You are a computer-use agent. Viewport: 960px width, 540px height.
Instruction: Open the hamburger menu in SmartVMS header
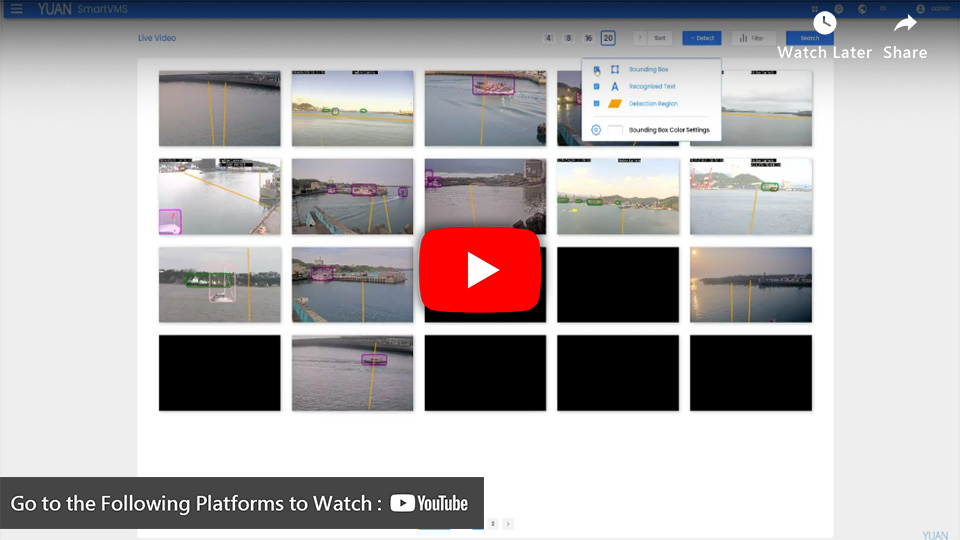(16, 9)
